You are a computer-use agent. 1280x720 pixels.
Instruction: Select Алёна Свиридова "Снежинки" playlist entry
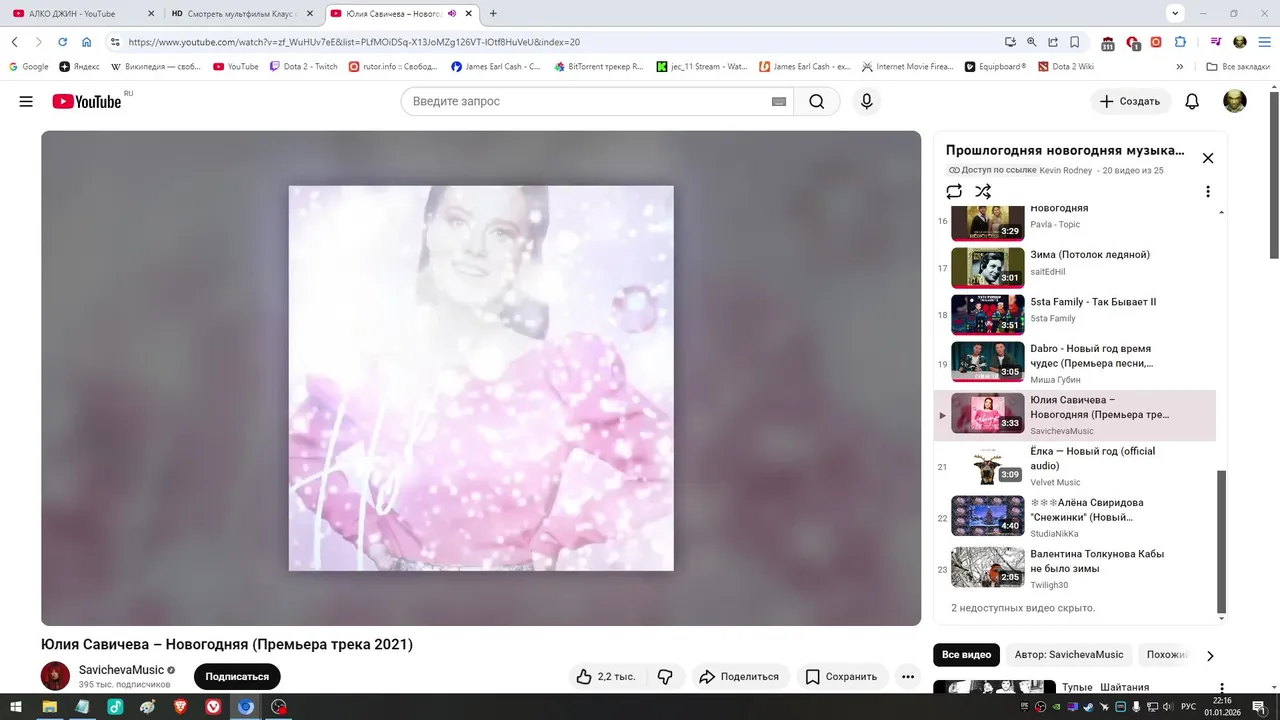(1075, 517)
